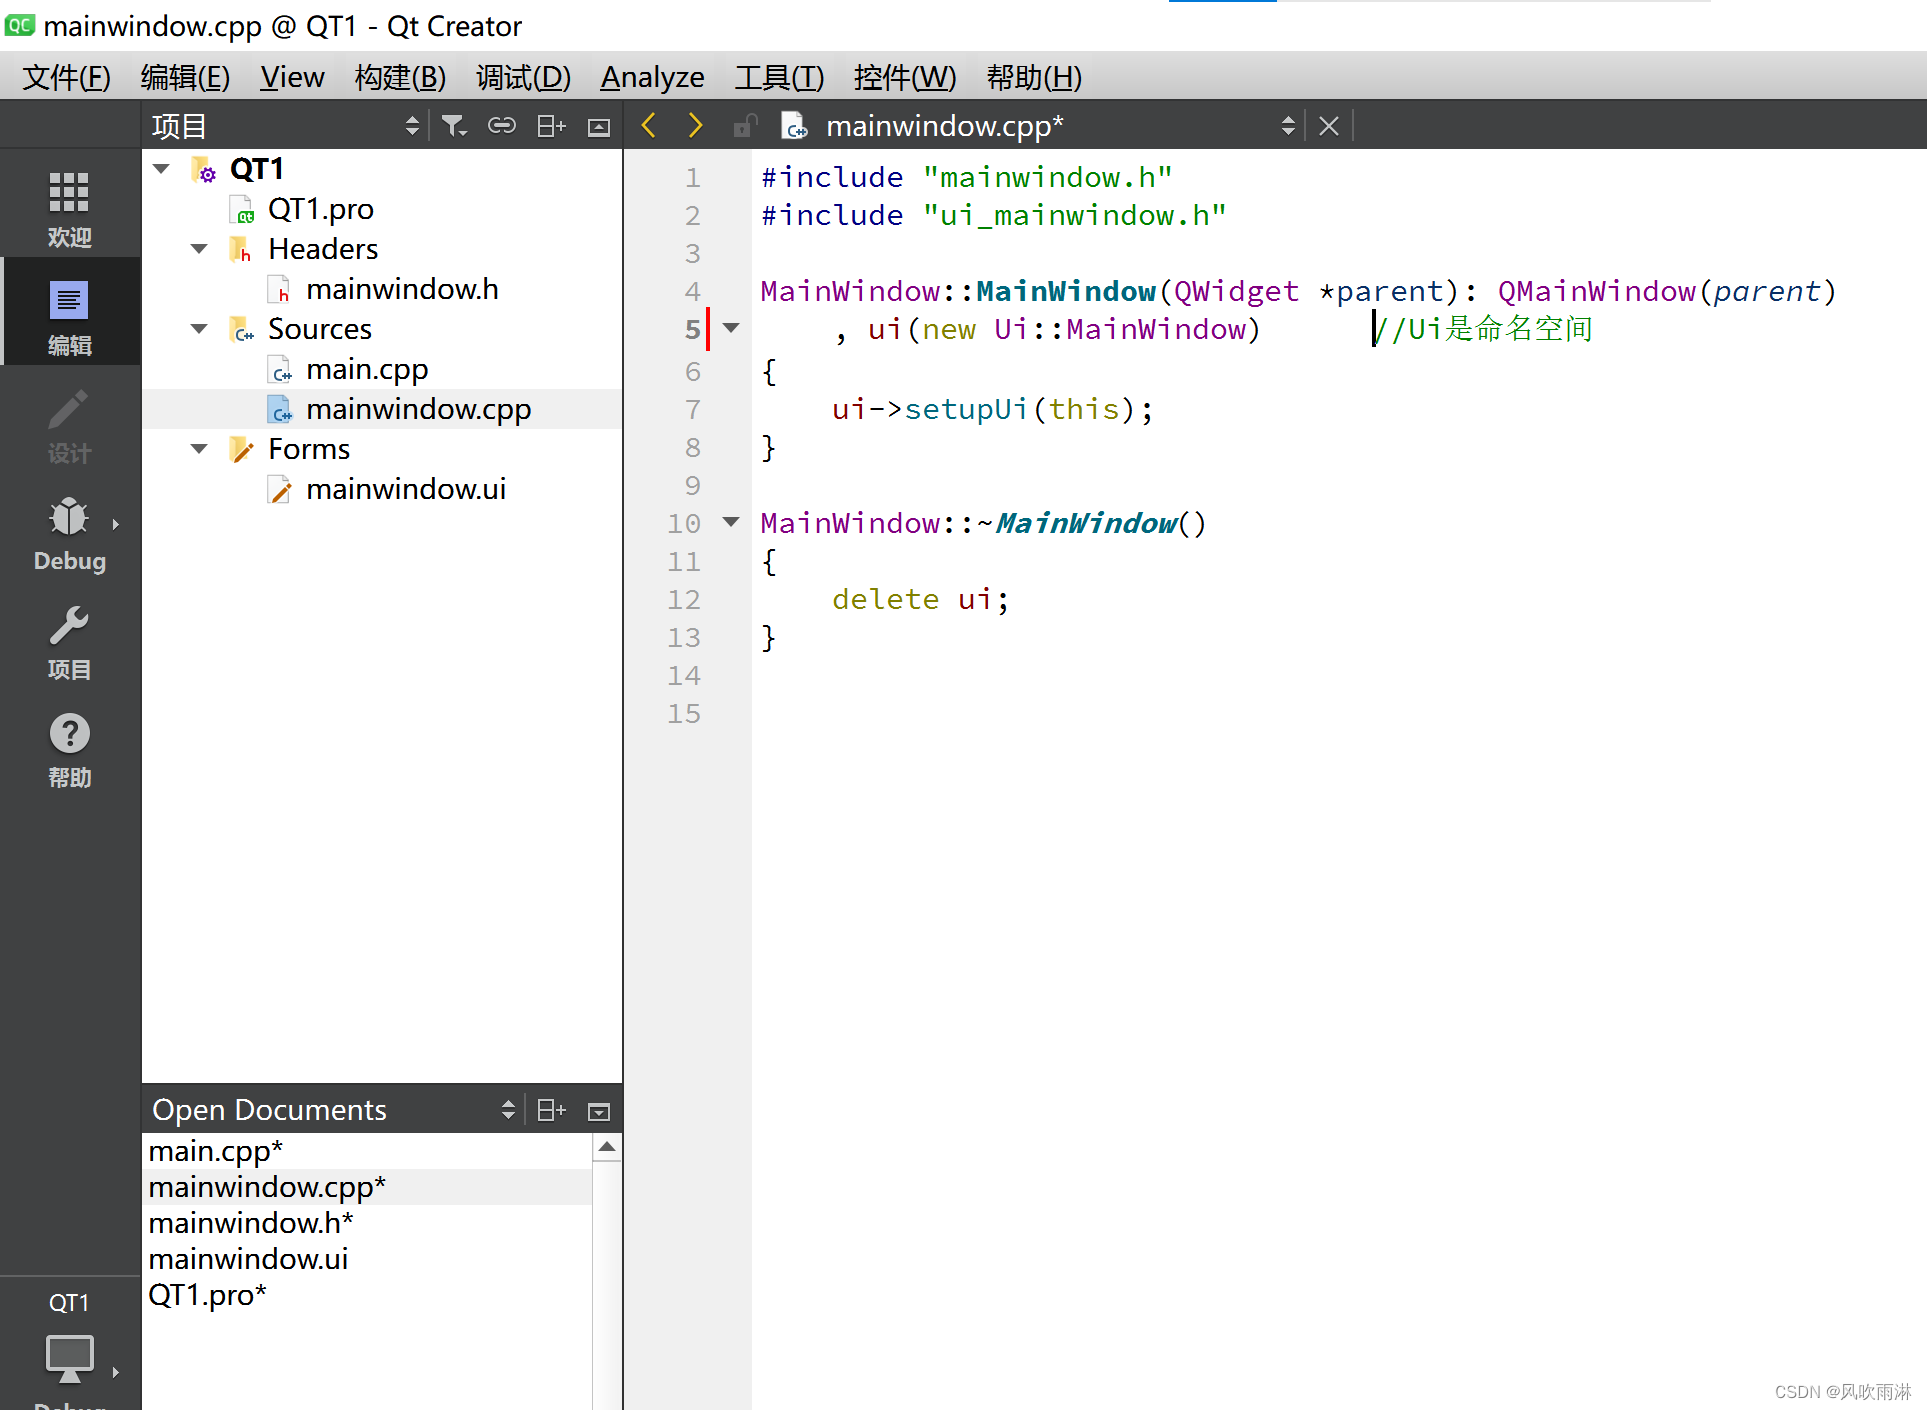Open the Analyze menu
Image resolution: width=1927 pixels, height=1410 pixels.
652,77
